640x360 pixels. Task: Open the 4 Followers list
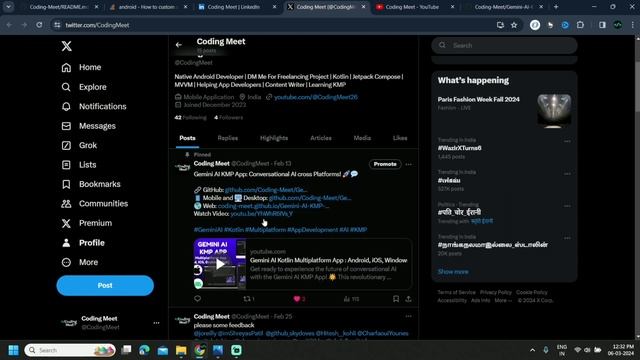click(x=228, y=118)
